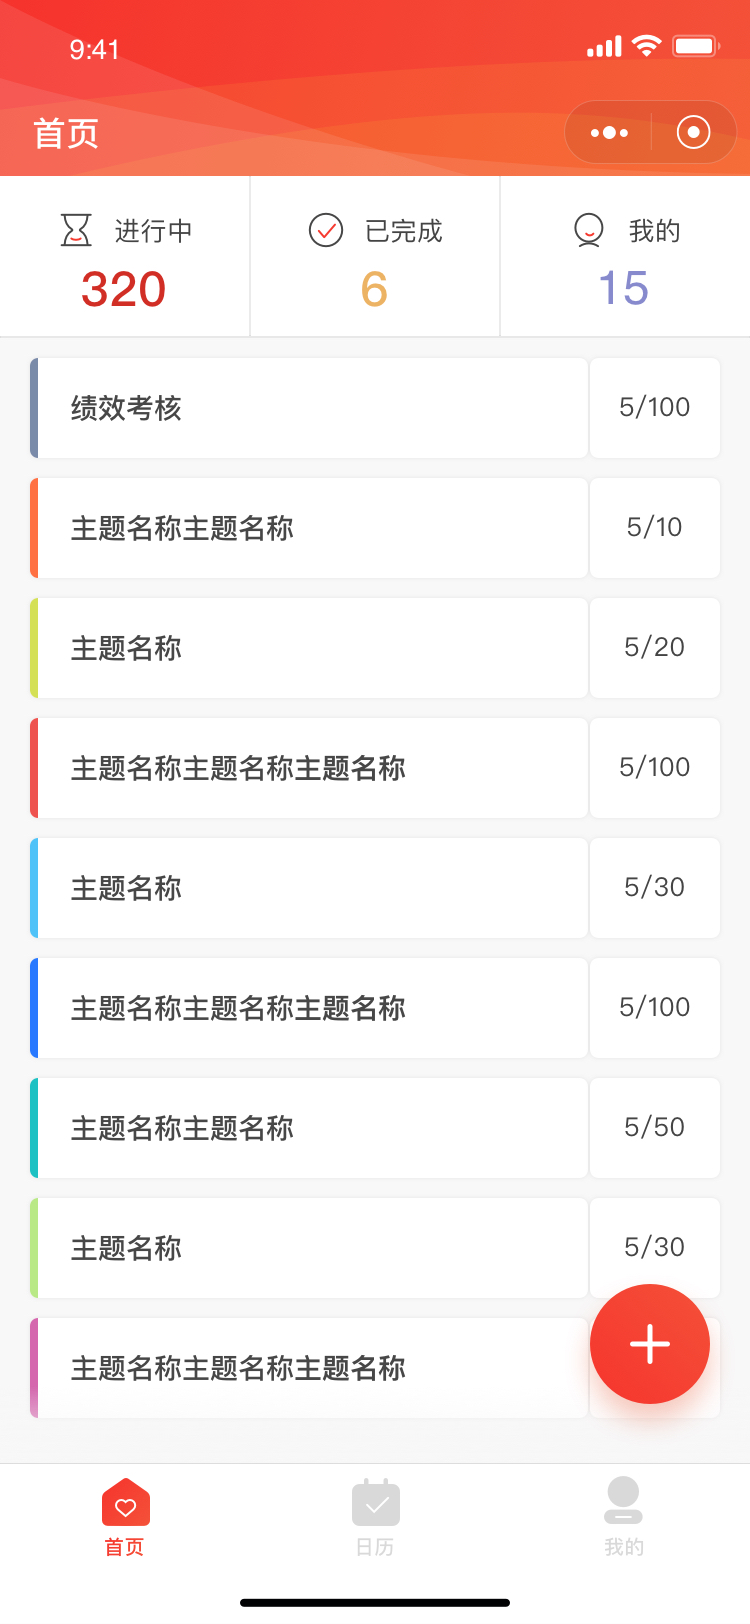Select the dark-blue-marked 主题名称主题名称主题名称 item
This screenshot has width=750, height=1624.
[309, 1008]
